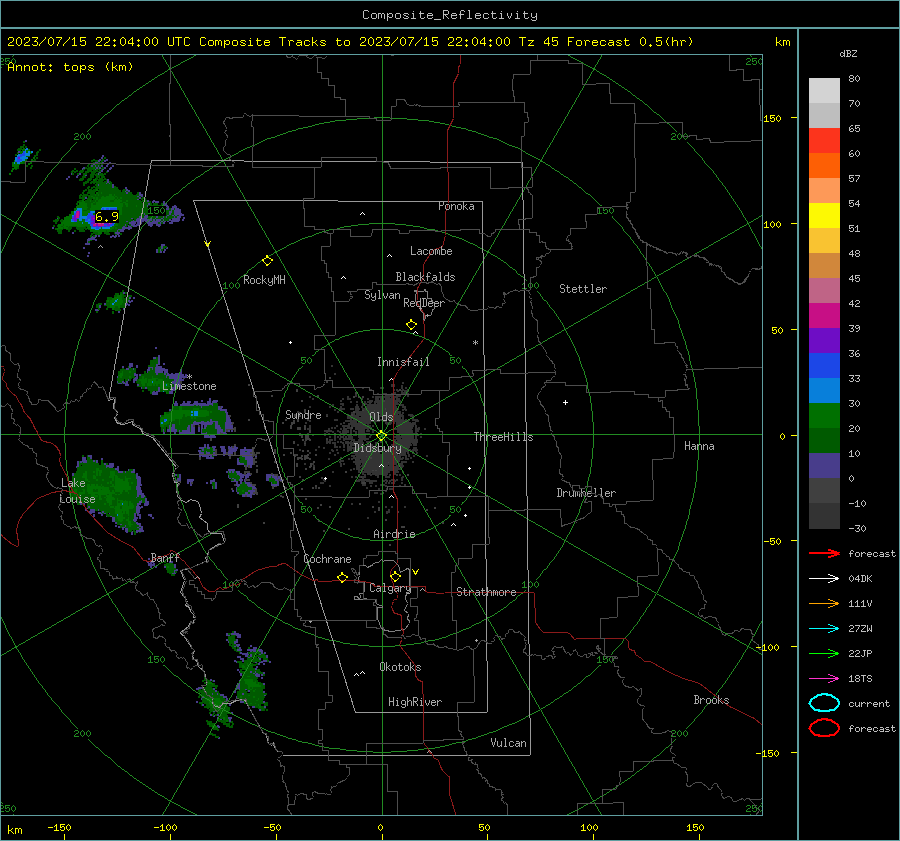The width and height of the screenshot is (900, 841).
Task: Click the Red Deer diamond station marker
Action: coord(411,325)
